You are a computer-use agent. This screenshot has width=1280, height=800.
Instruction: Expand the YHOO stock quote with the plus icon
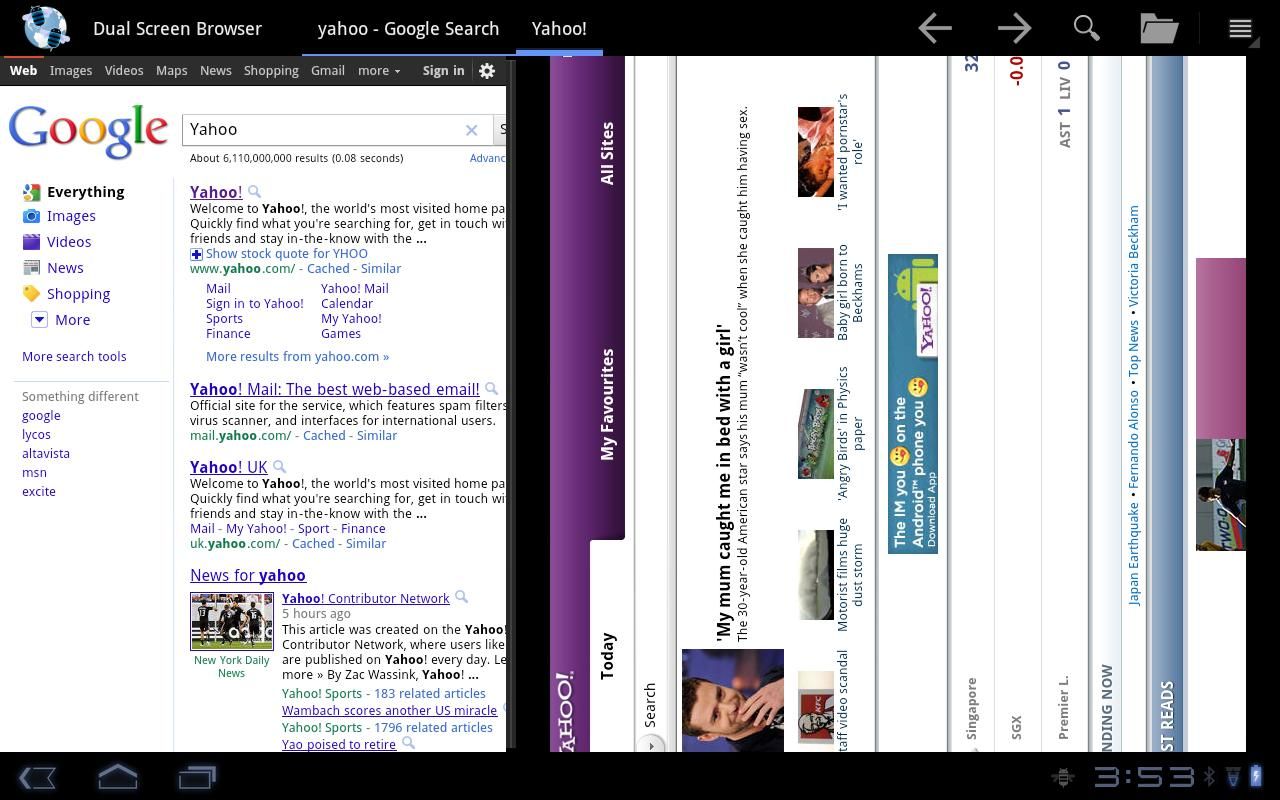tap(196, 253)
